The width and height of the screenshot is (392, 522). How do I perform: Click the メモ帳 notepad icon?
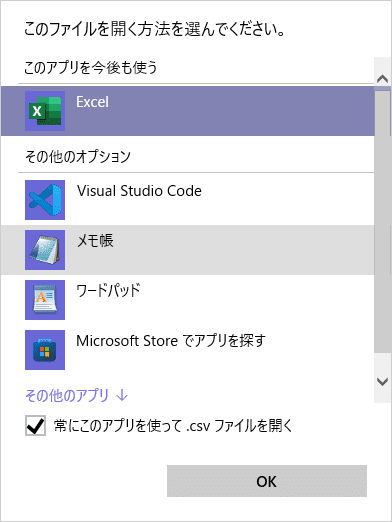coord(45,250)
